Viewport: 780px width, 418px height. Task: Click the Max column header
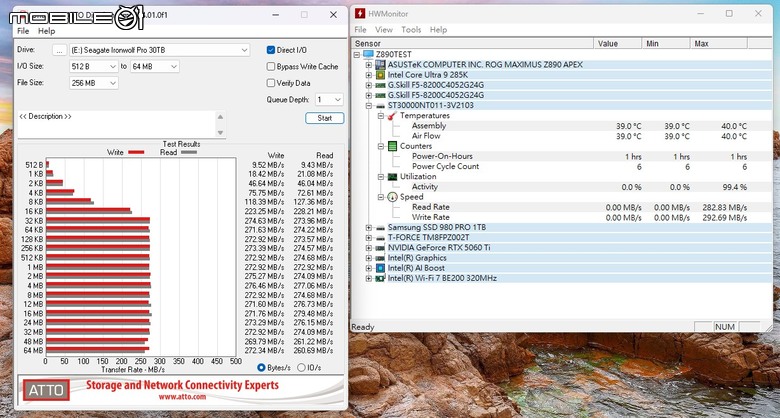click(x=719, y=44)
